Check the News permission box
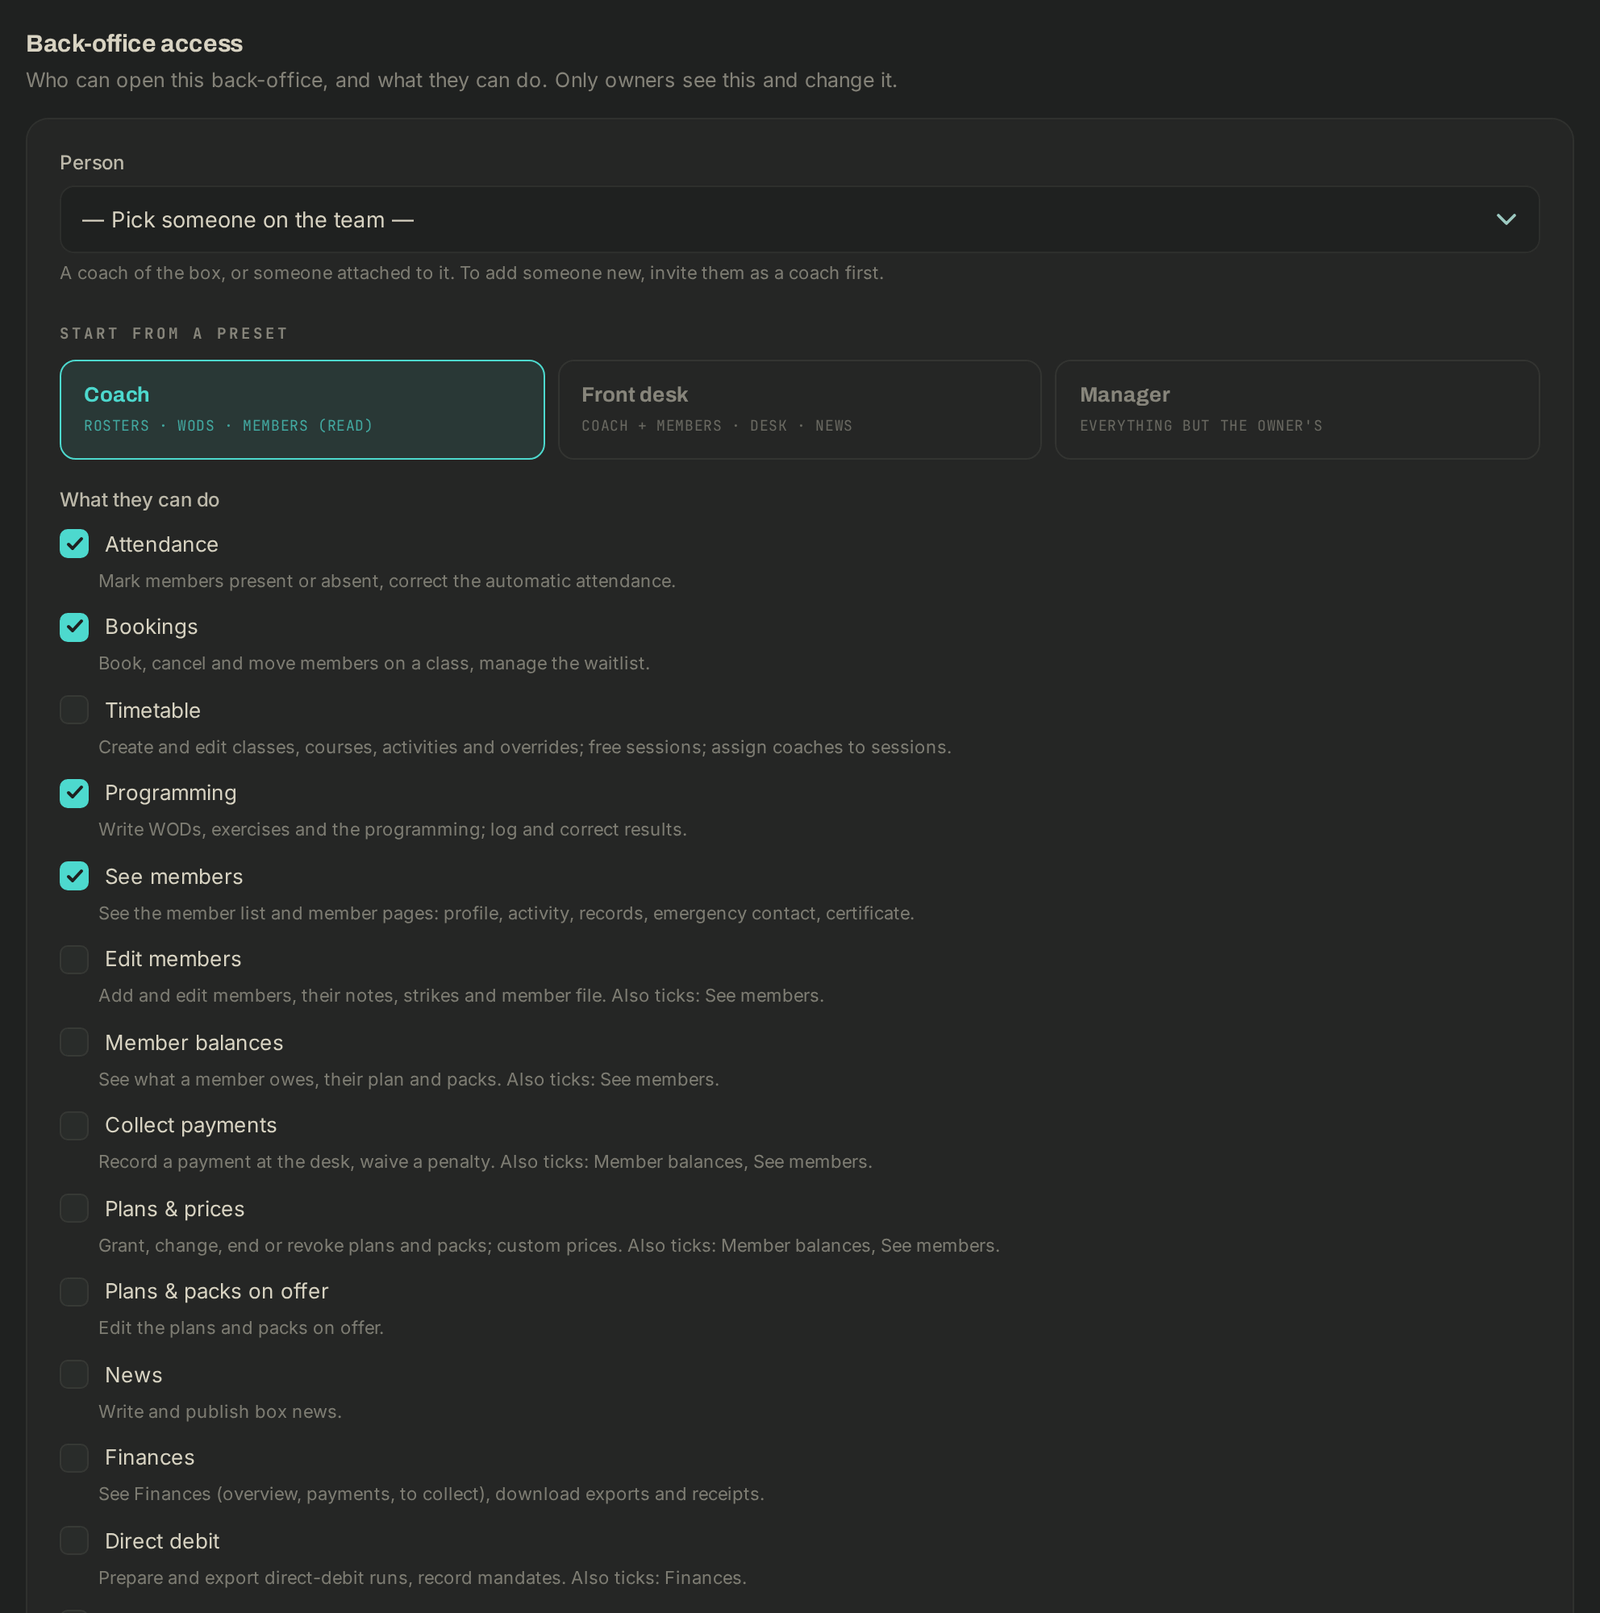This screenshot has height=1613, width=1600. (74, 1374)
